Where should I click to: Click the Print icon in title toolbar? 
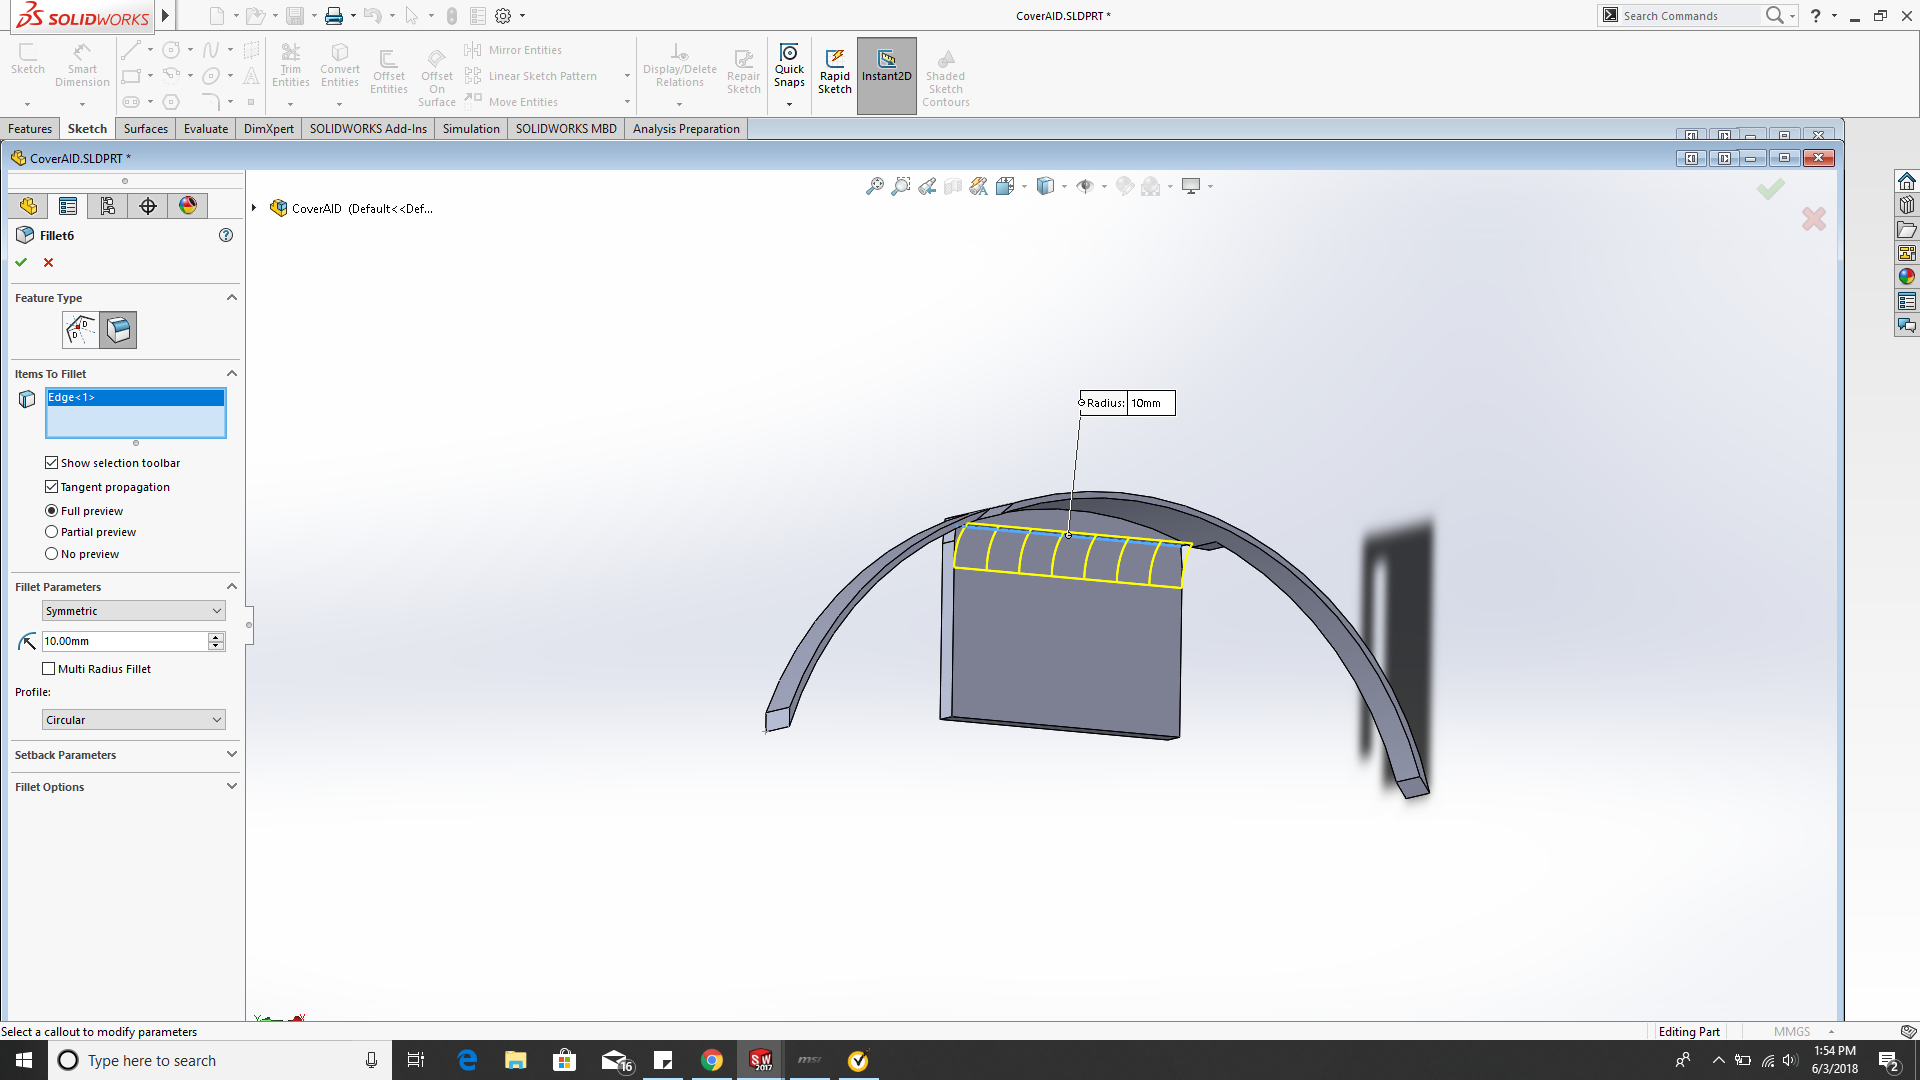coord(334,16)
